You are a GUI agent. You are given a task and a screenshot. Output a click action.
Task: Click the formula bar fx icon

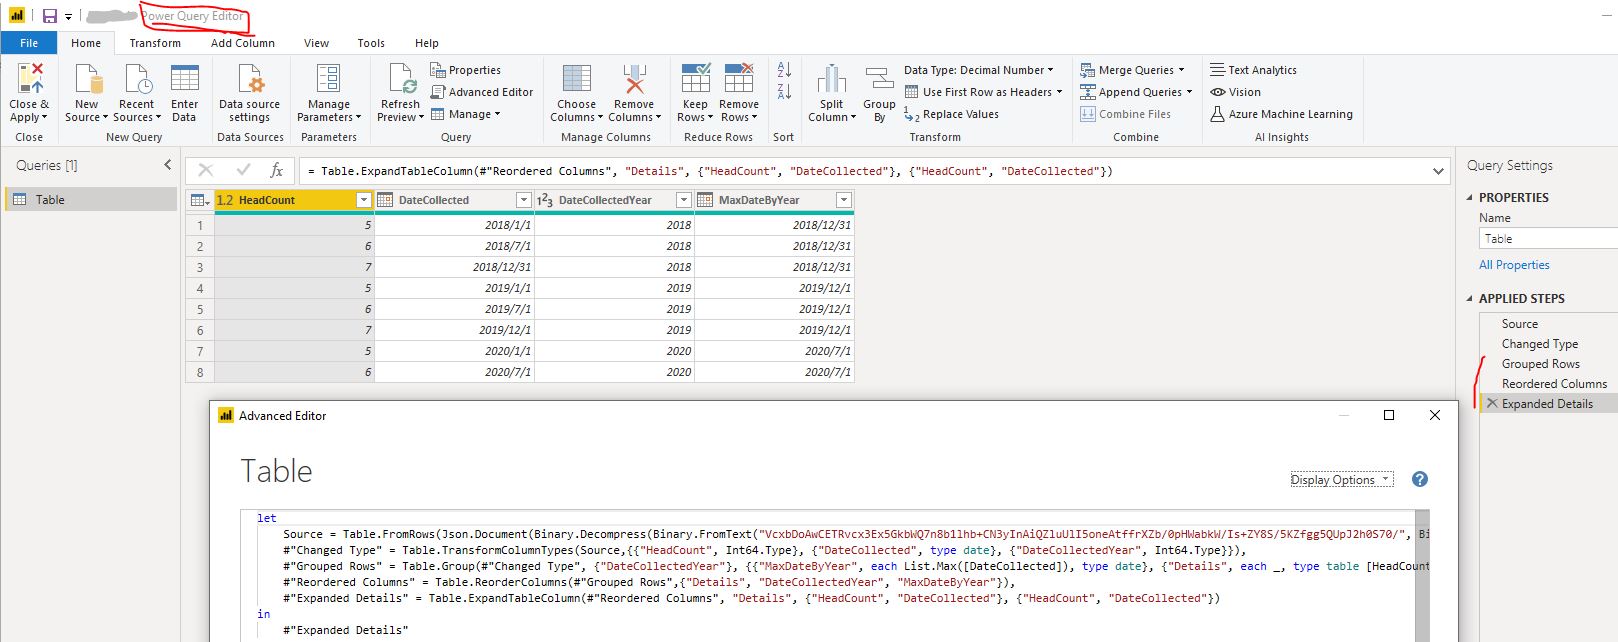(277, 171)
